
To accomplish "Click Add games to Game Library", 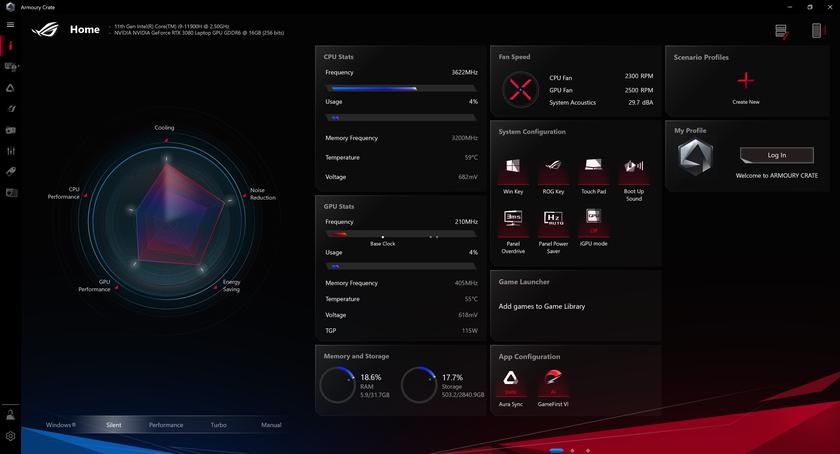I will 542,306.
